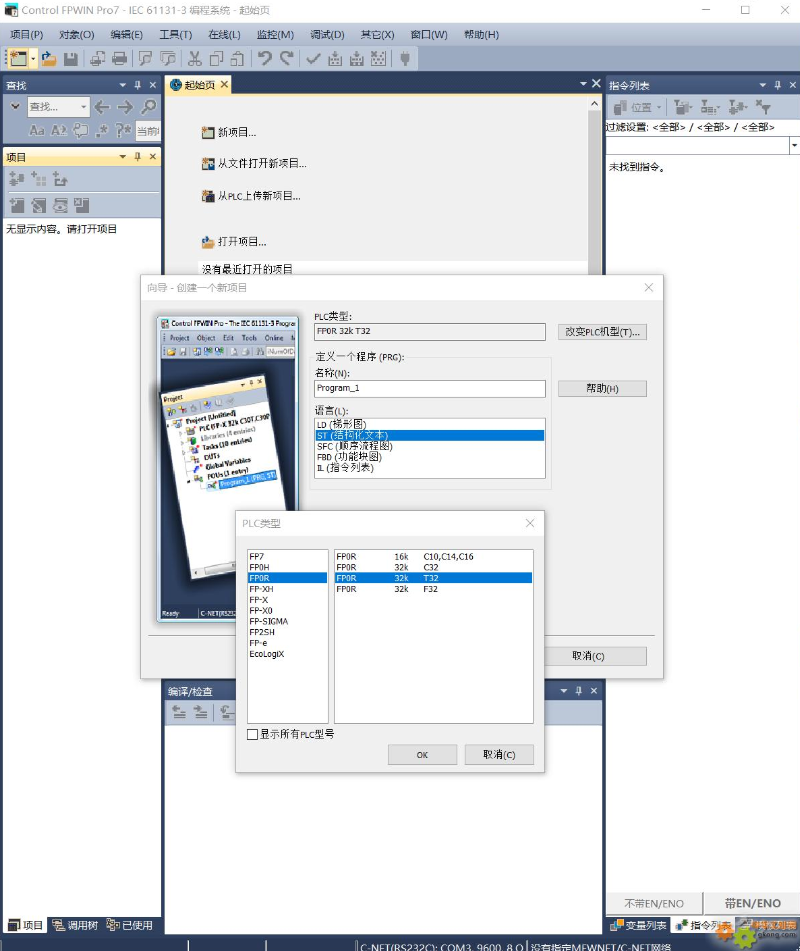Screen dimensions: 800x951
Task: Open instruction list search combo dropdown arrow
Action: [794, 146]
